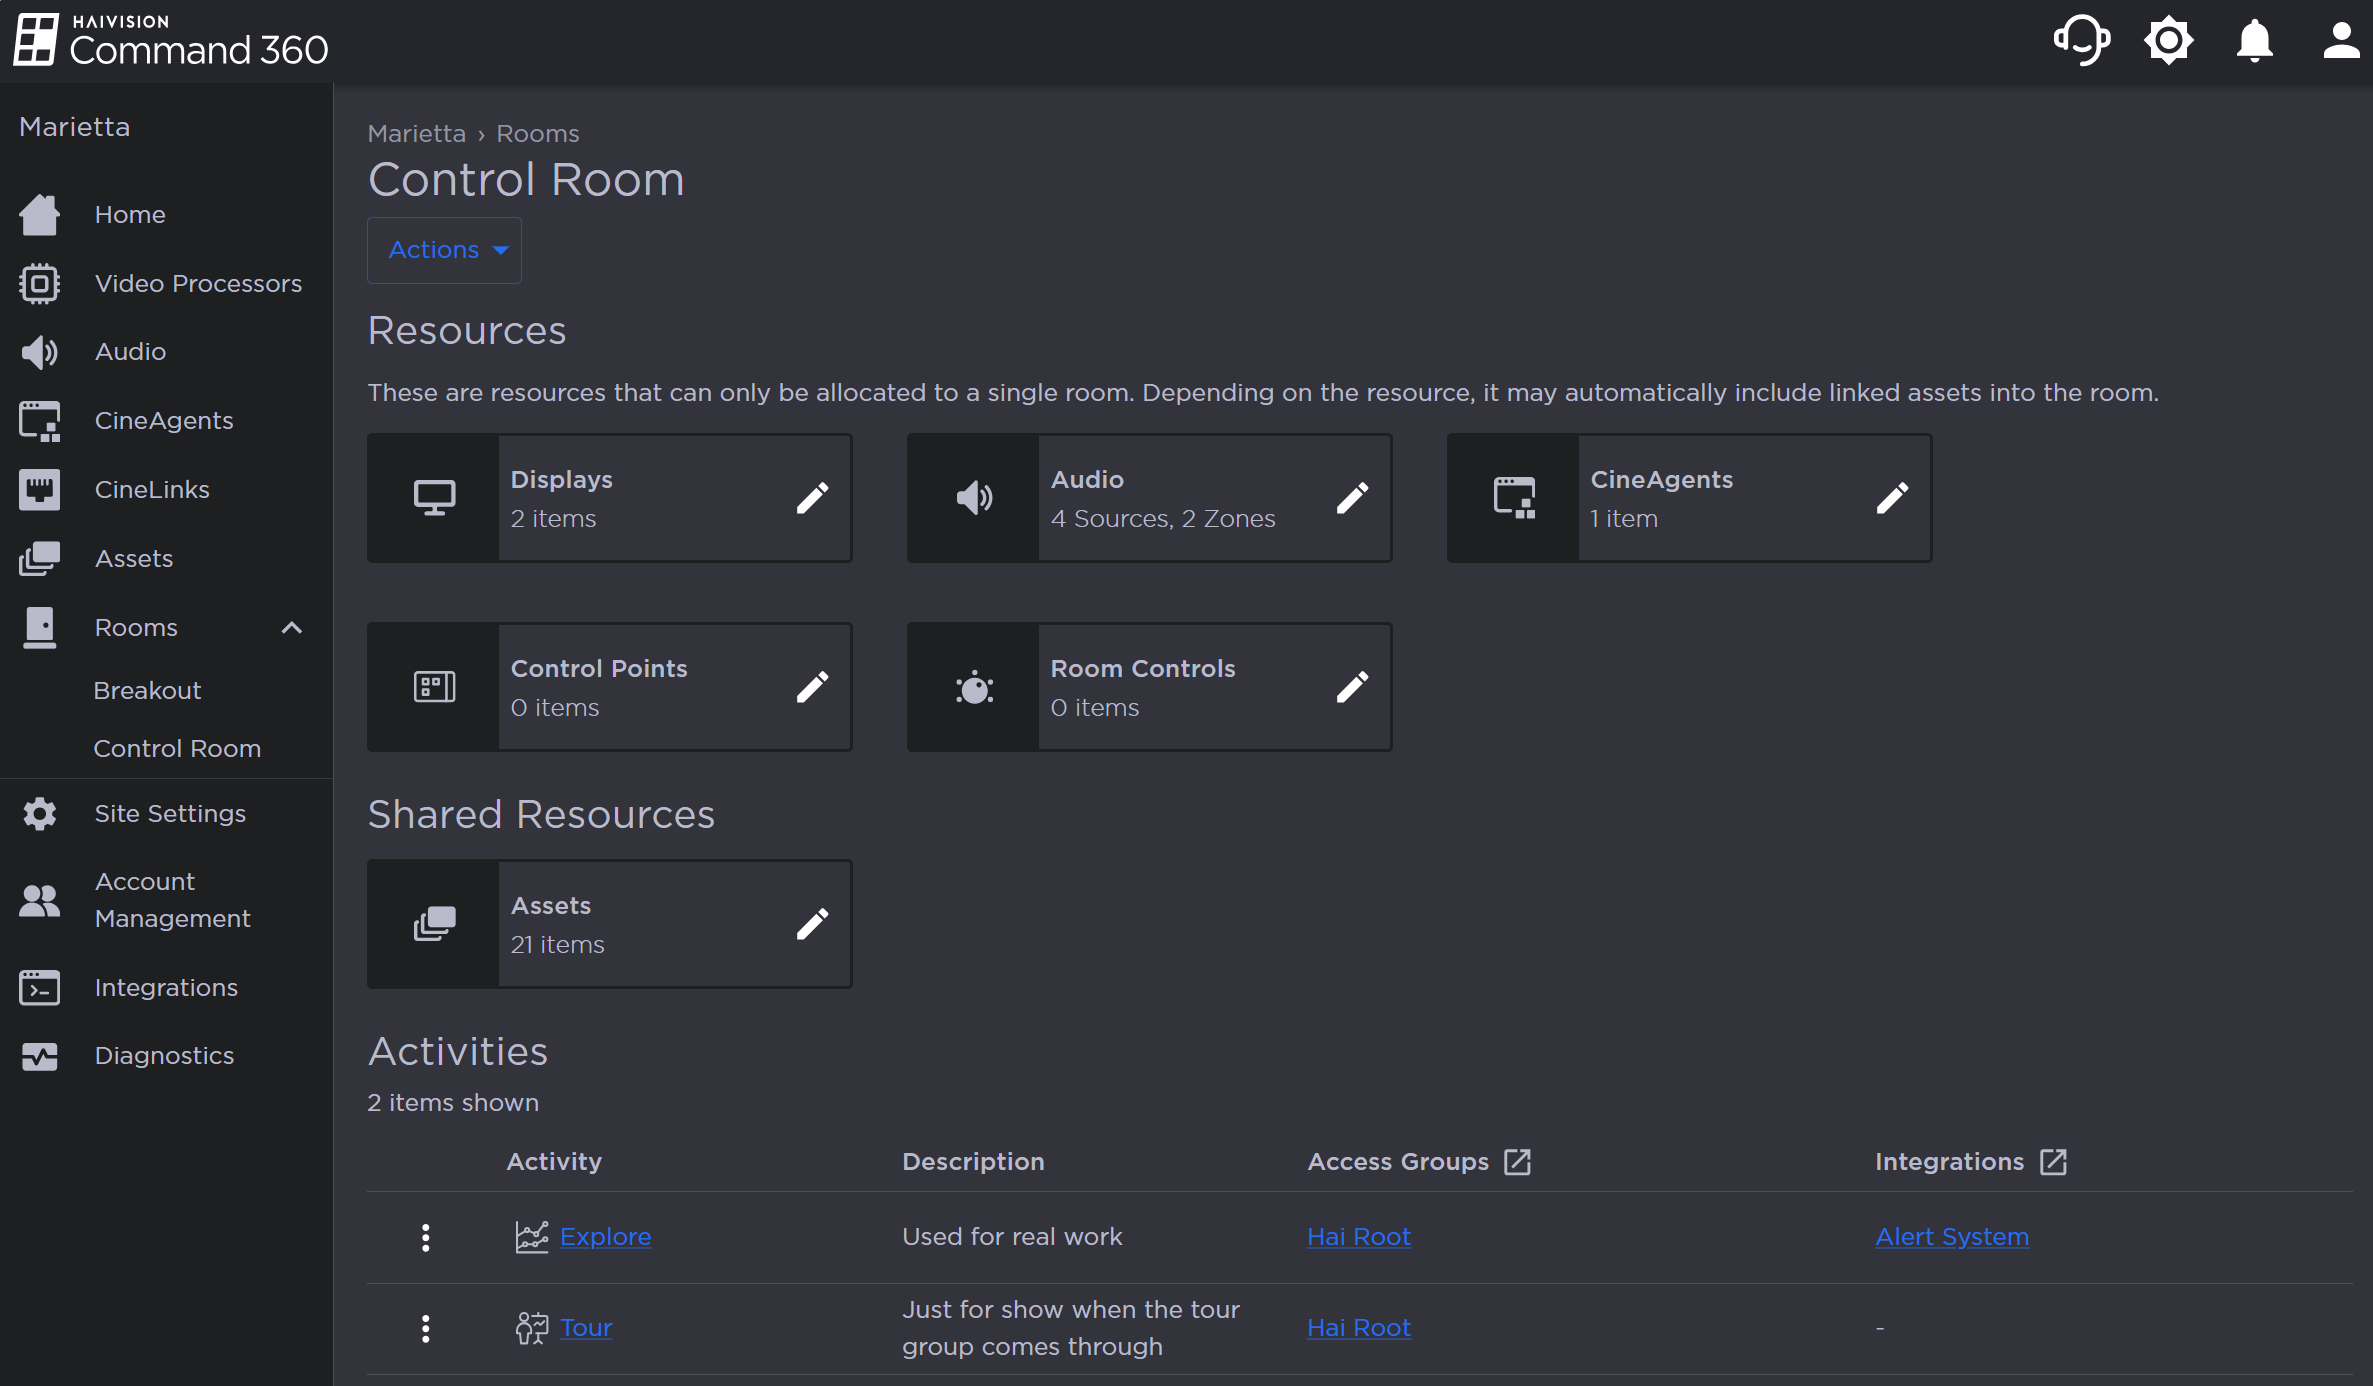This screenshot has height=1386, width=2373.
Task: Click Rooms in the breadcrumb
Action: coord(537,134)
